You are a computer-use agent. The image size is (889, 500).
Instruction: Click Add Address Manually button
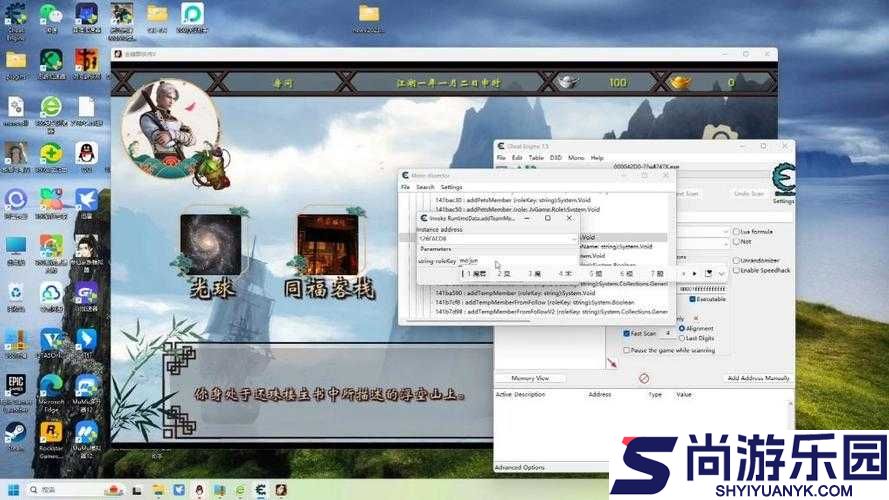(758, 378)
